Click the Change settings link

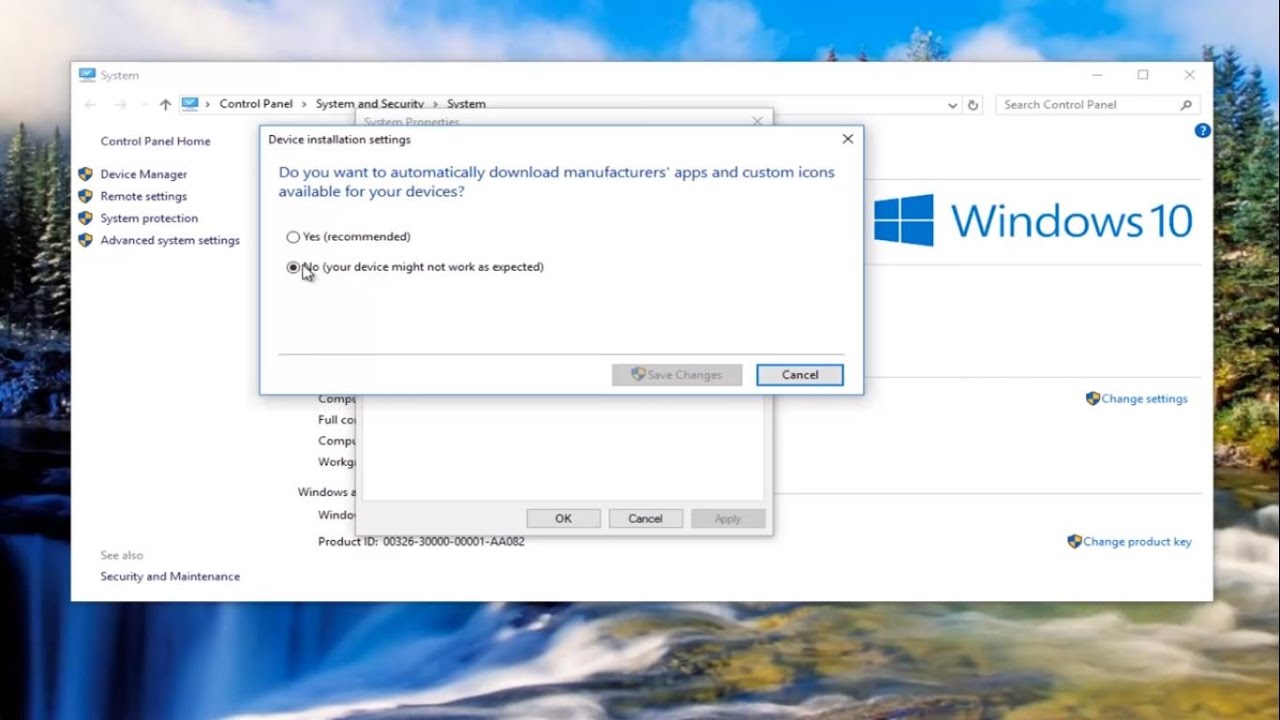(x=1144, y=398)
